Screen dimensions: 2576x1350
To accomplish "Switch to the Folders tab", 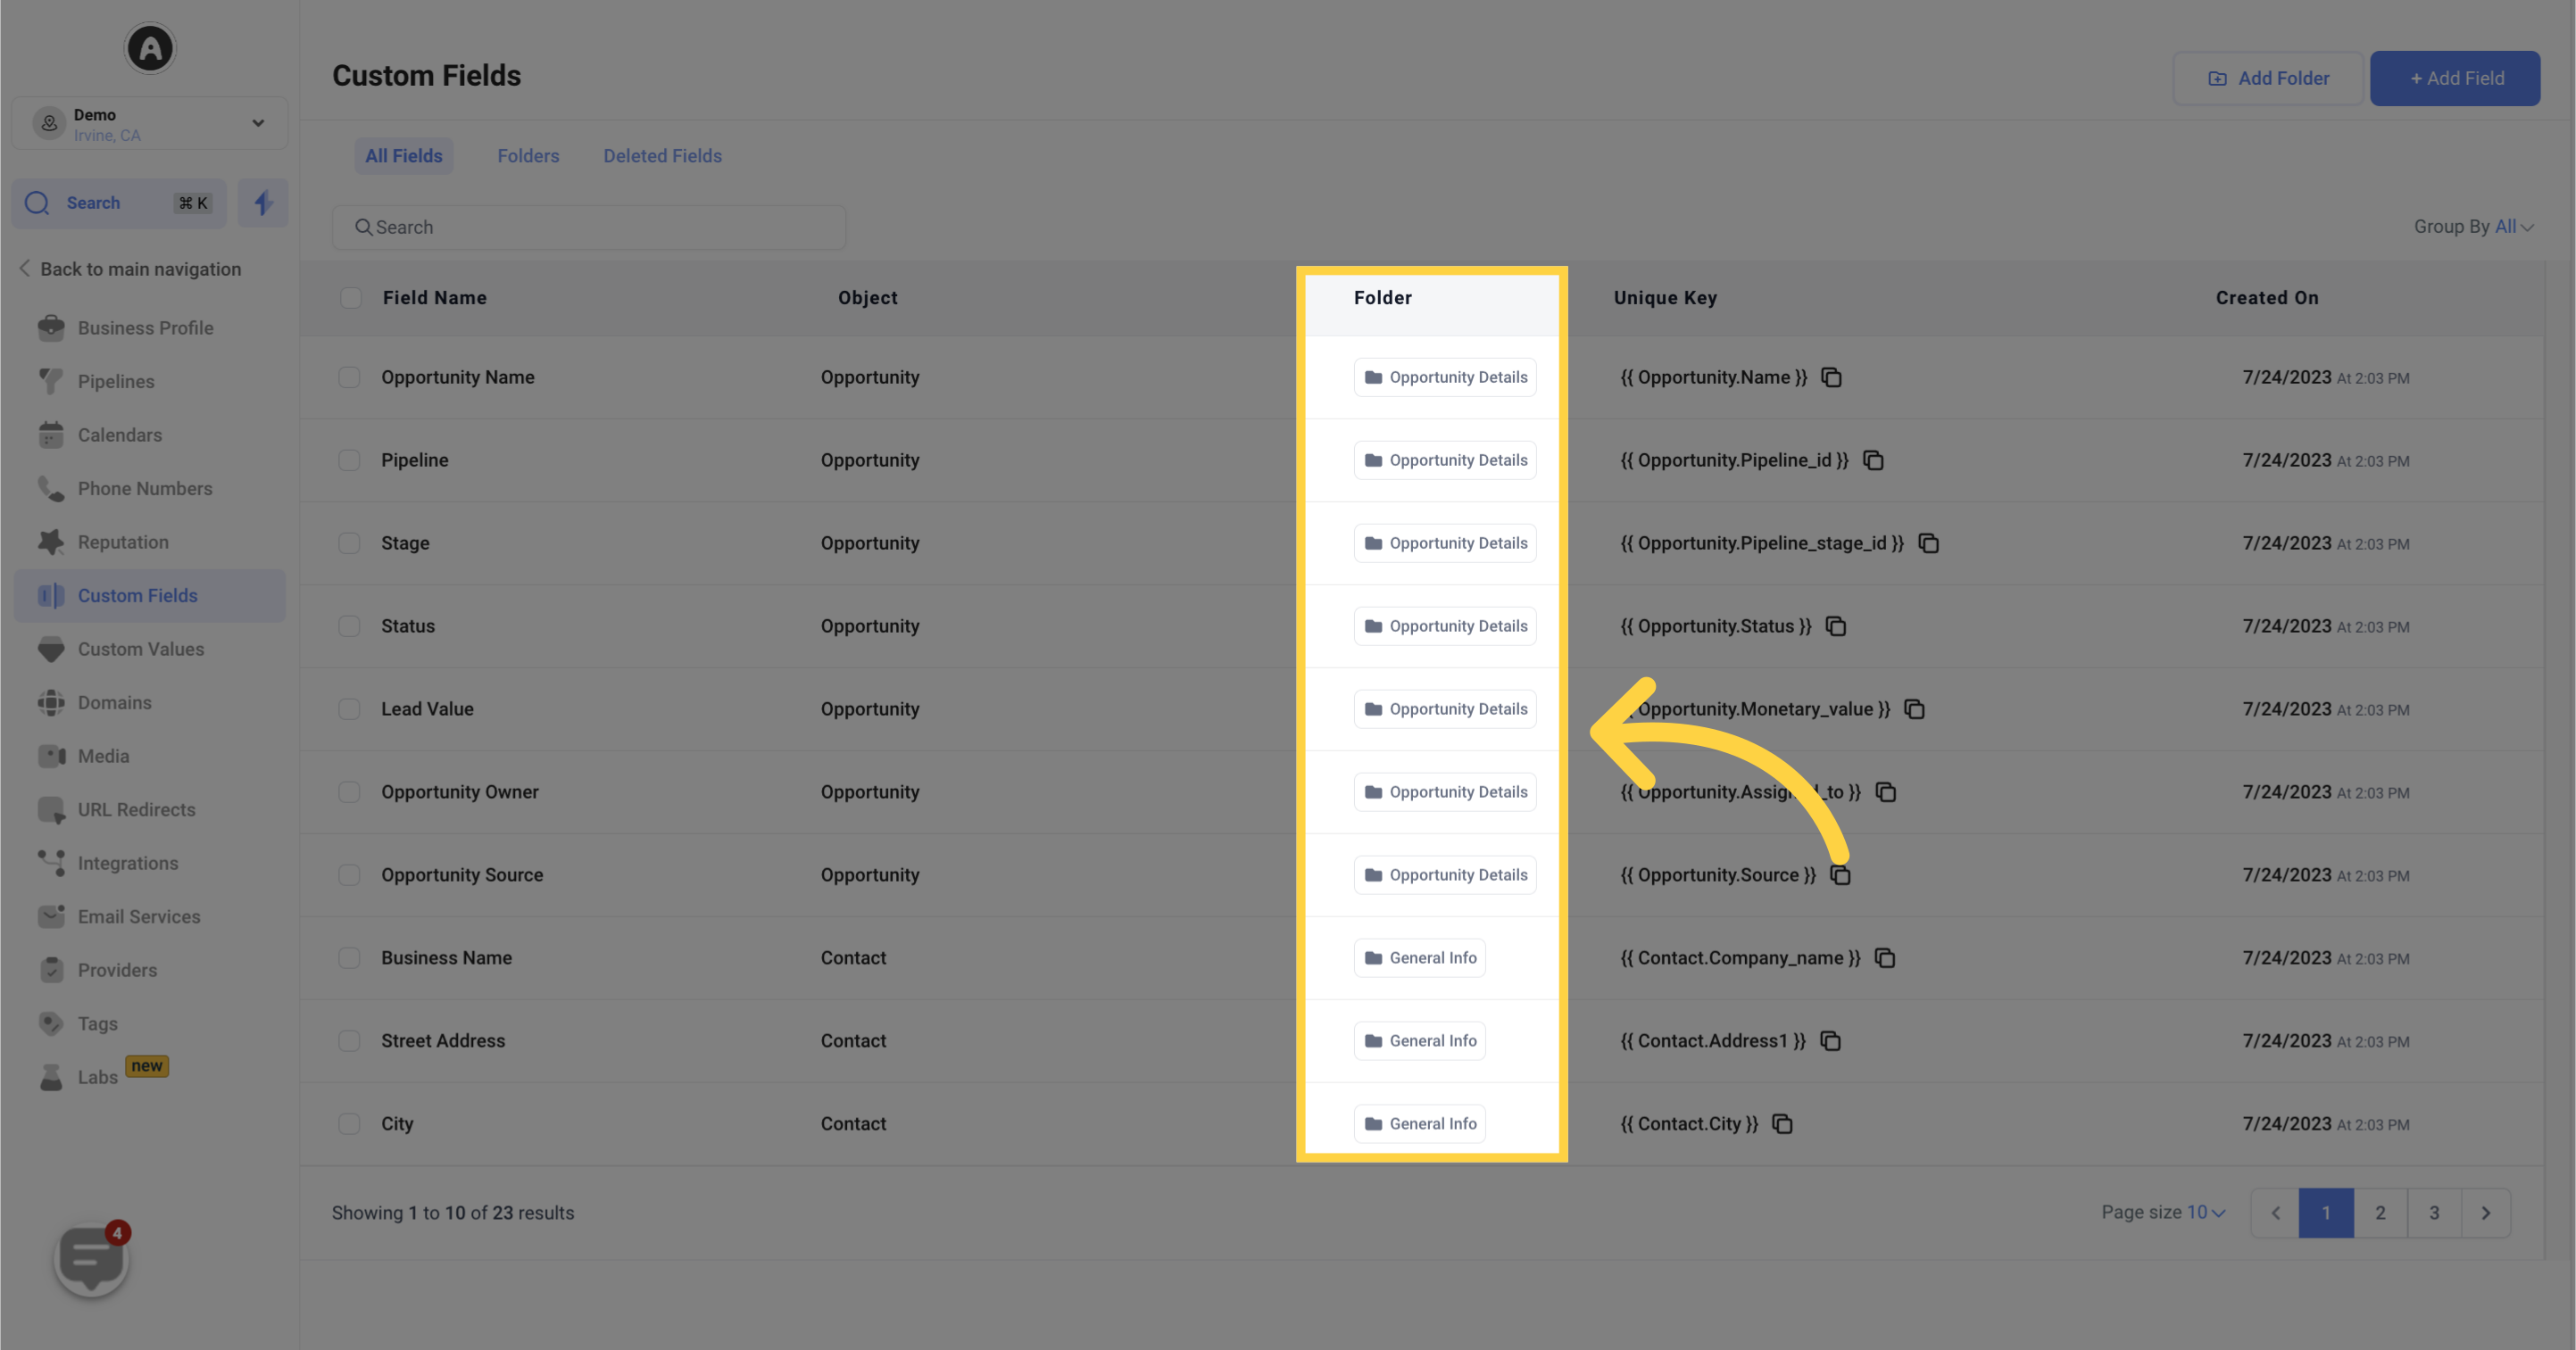I will click(528, 155).
